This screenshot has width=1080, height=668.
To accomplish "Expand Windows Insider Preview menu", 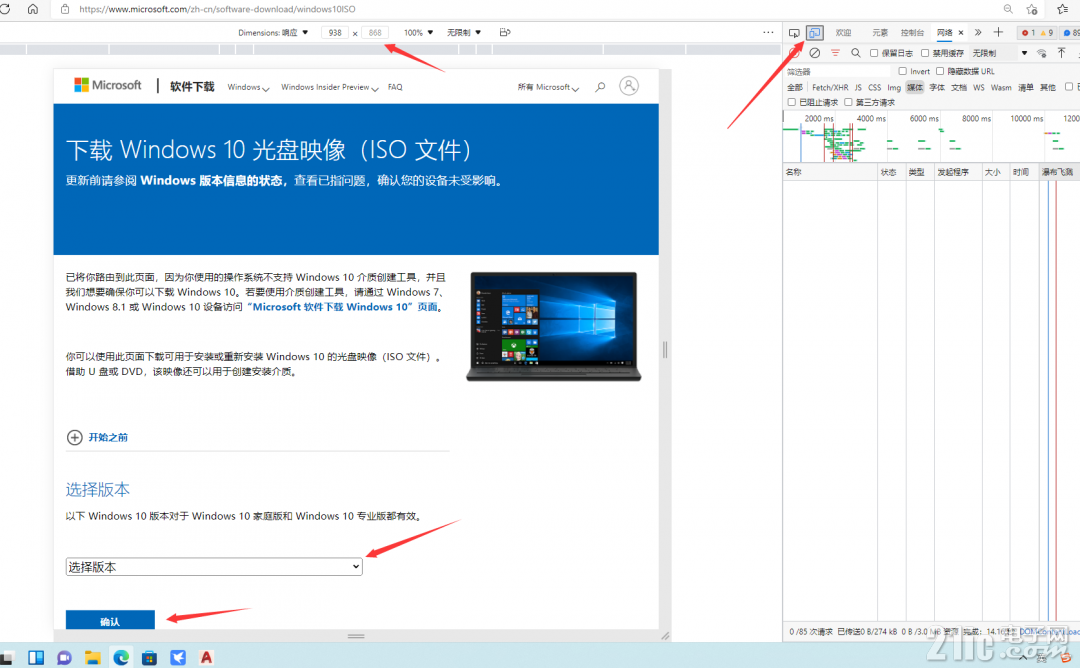I will 329,87.
